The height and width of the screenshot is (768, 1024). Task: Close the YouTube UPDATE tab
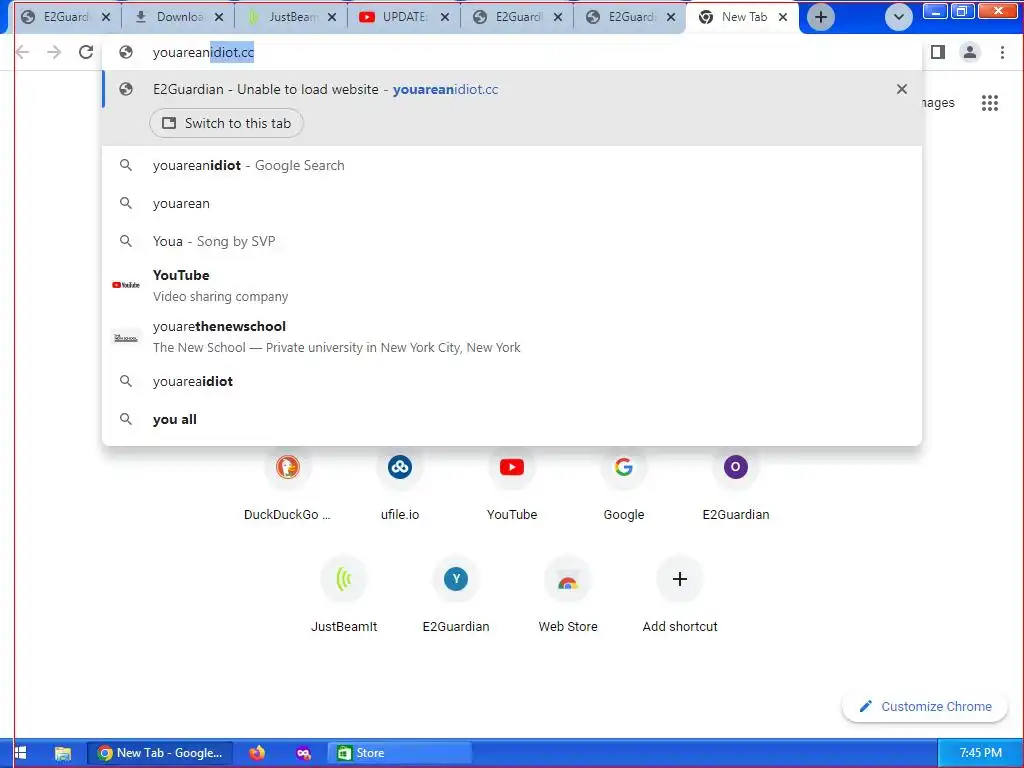(445, 18)
